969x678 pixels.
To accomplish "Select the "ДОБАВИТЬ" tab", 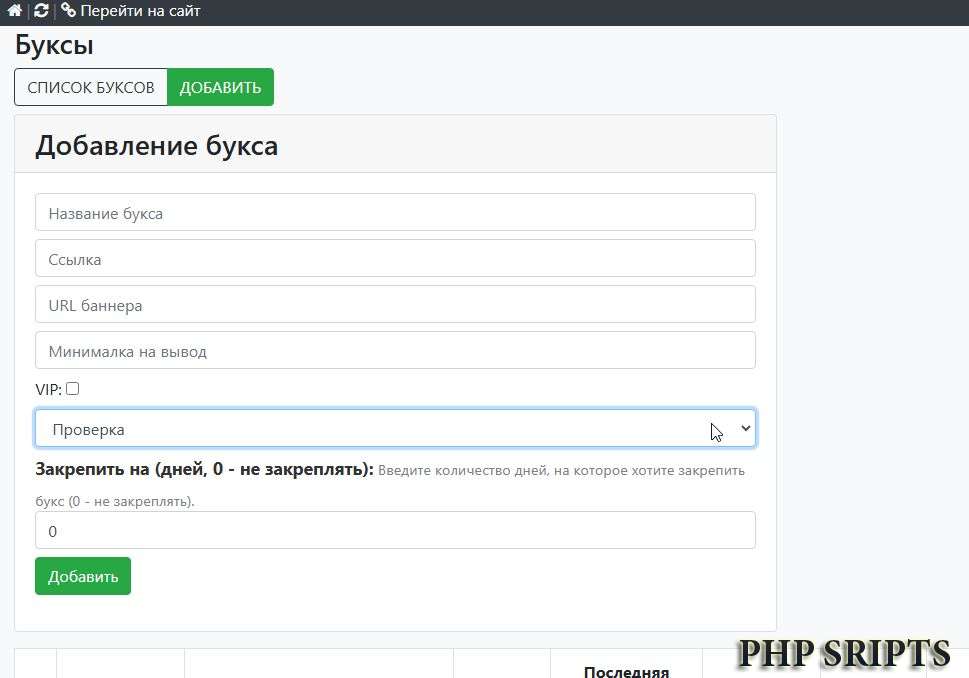I will tap(220, 87).
